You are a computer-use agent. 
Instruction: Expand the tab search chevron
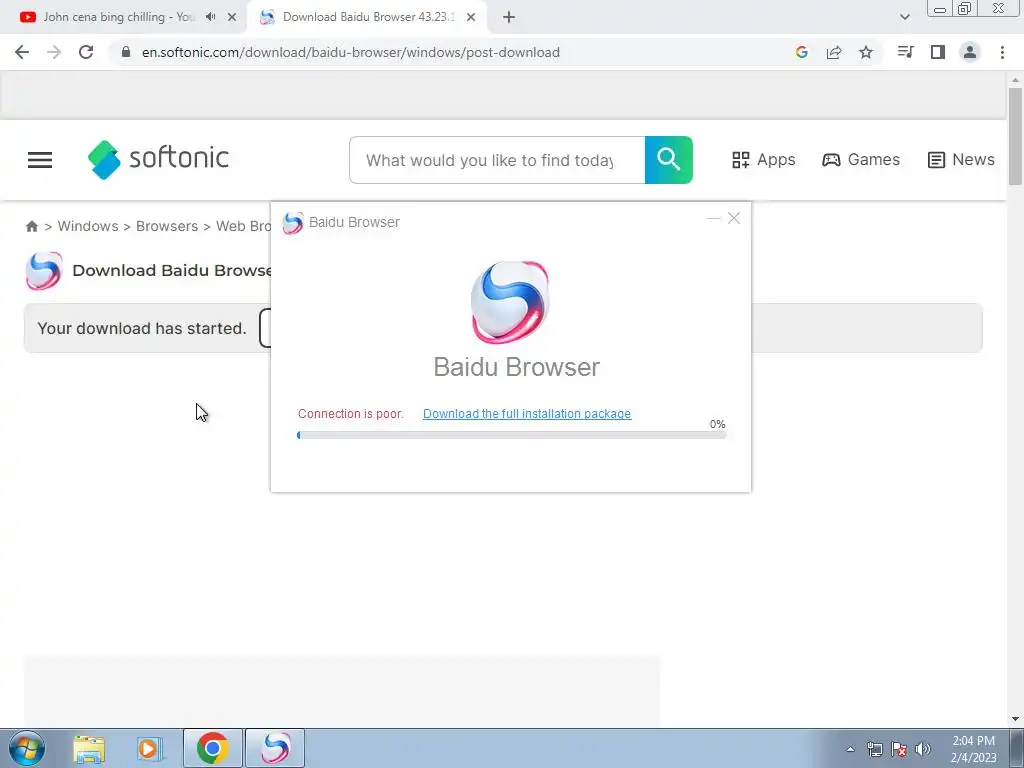pyautogui.click(x=904, y=17)
